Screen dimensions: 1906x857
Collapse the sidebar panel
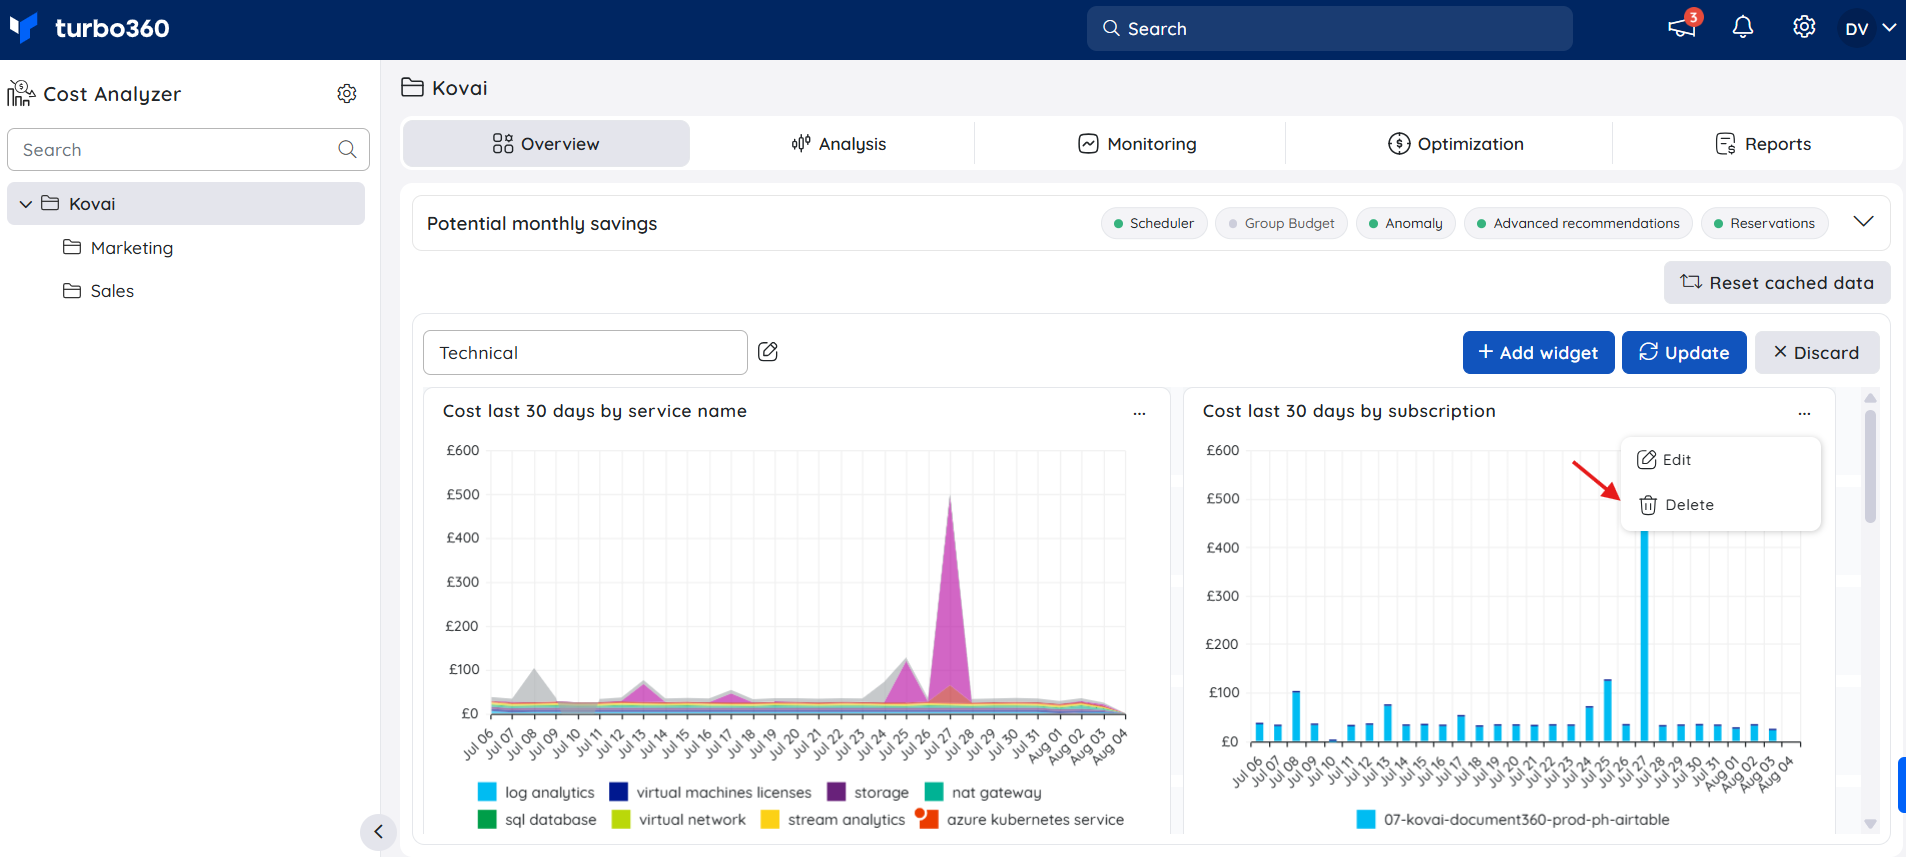tap(378, 832)
